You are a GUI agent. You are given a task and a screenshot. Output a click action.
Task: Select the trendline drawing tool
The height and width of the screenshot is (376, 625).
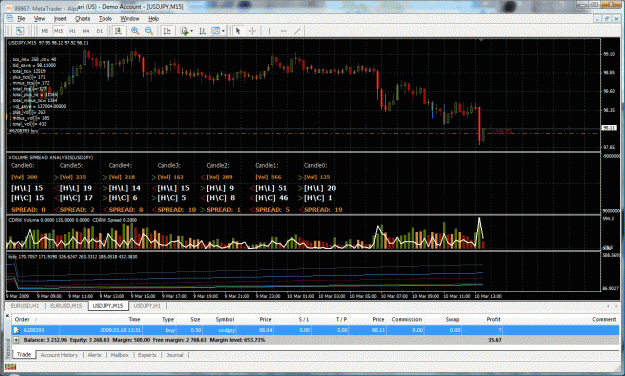click(x=297, y=31)
